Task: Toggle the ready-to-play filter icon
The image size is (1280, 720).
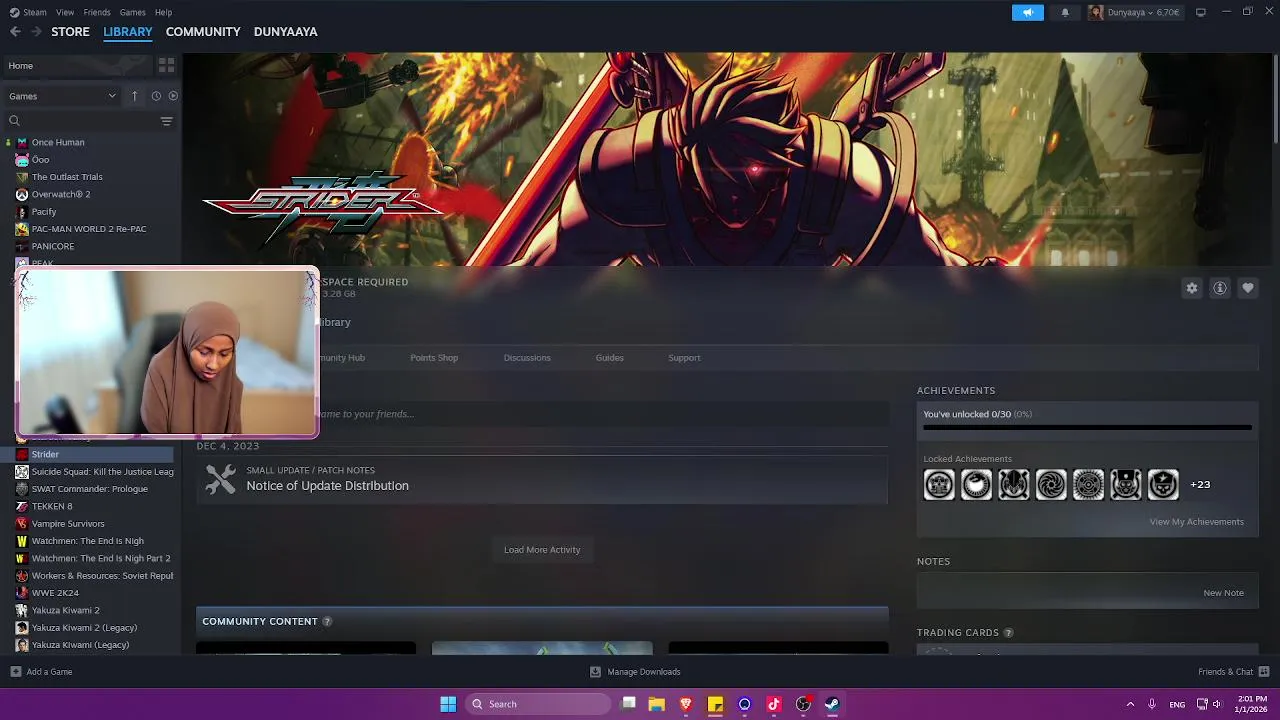Action: pyautogui.click(x=173, y=96)
